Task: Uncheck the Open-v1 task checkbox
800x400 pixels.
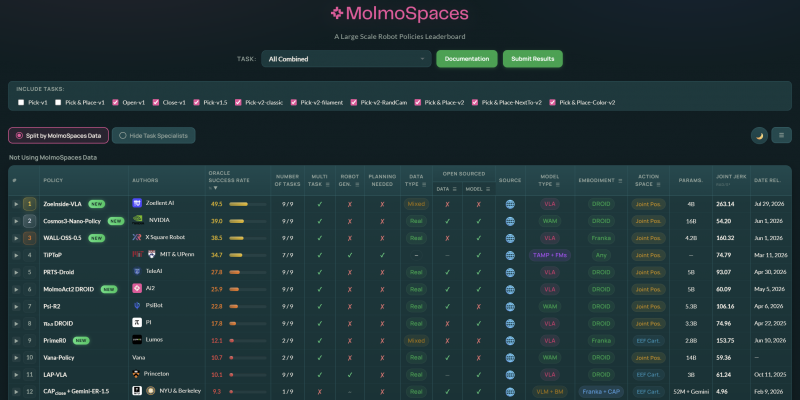Action: (115, 103)
